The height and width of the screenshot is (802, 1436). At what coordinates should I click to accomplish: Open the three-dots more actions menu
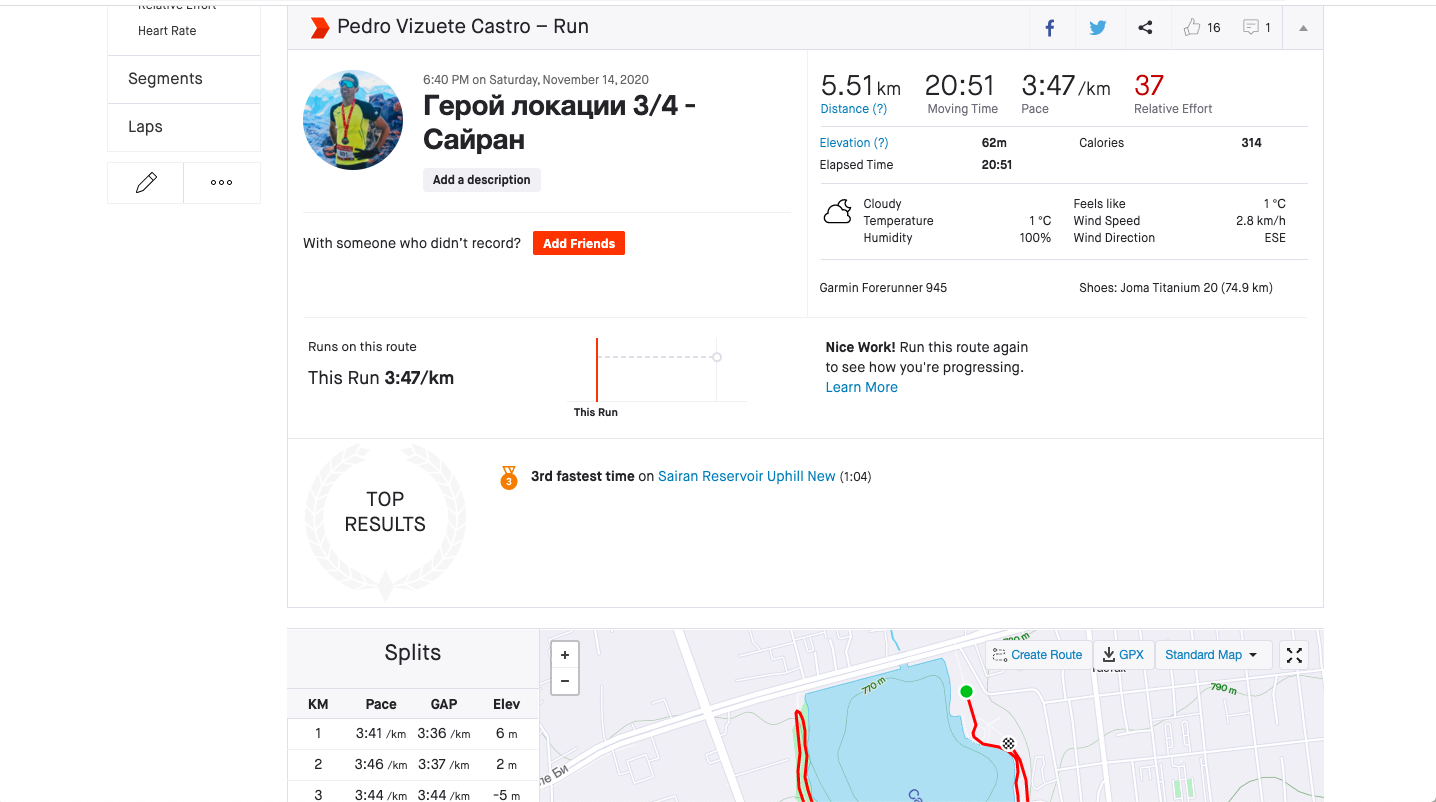pyautogui.click(x=222, y=183)
